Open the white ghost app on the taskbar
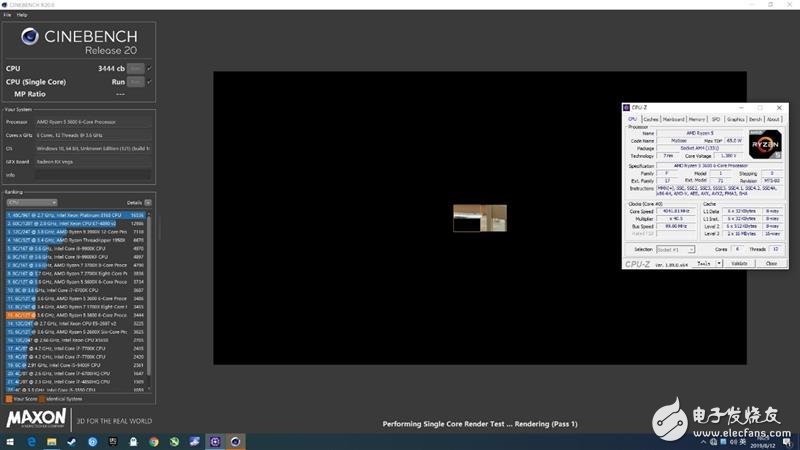 133,442
